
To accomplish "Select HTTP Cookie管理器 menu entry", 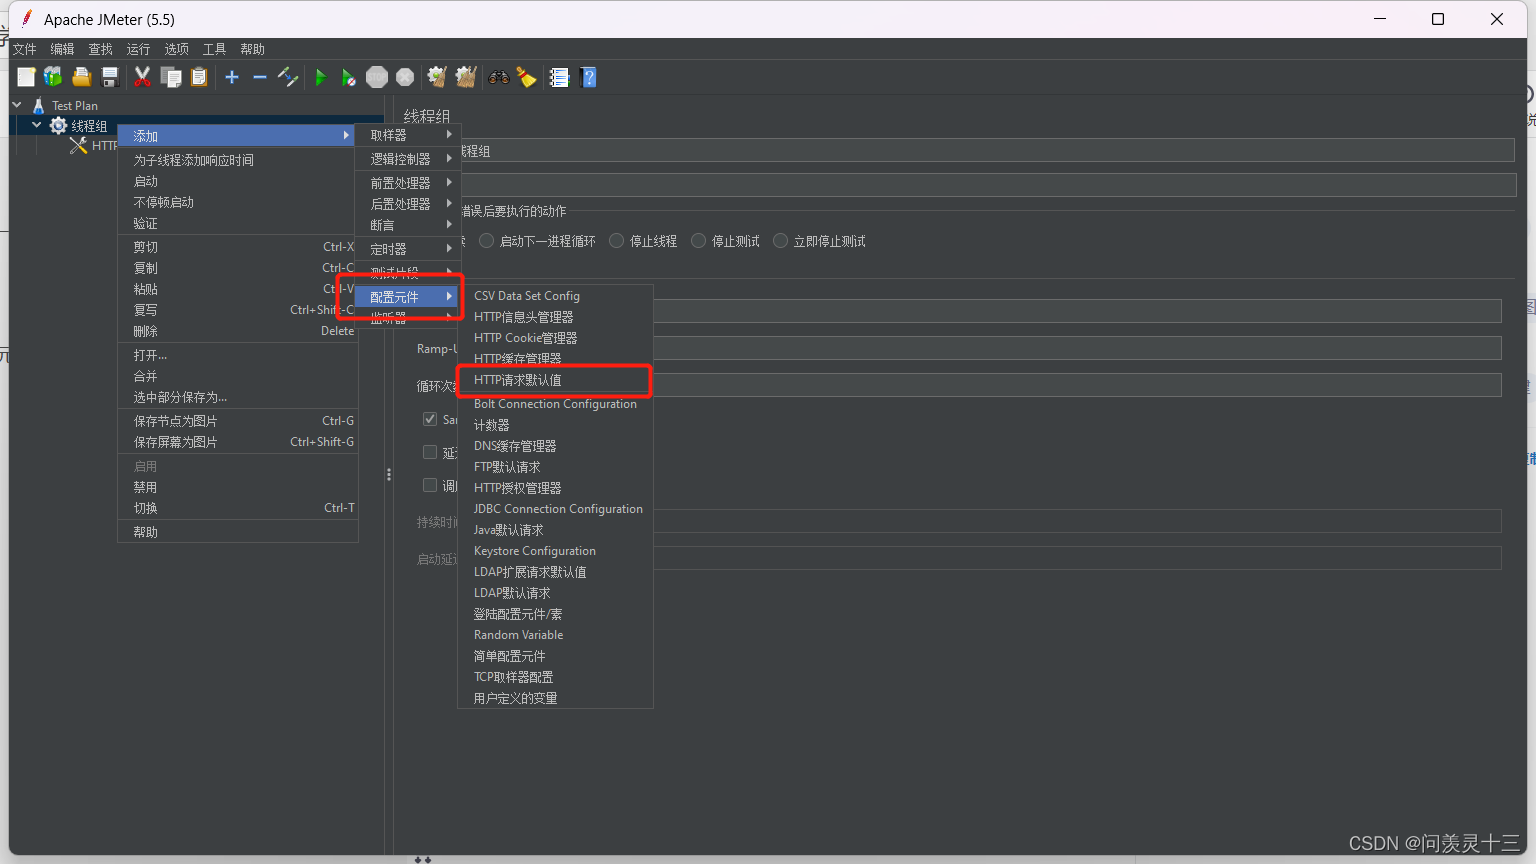I will tap(555, 338).
